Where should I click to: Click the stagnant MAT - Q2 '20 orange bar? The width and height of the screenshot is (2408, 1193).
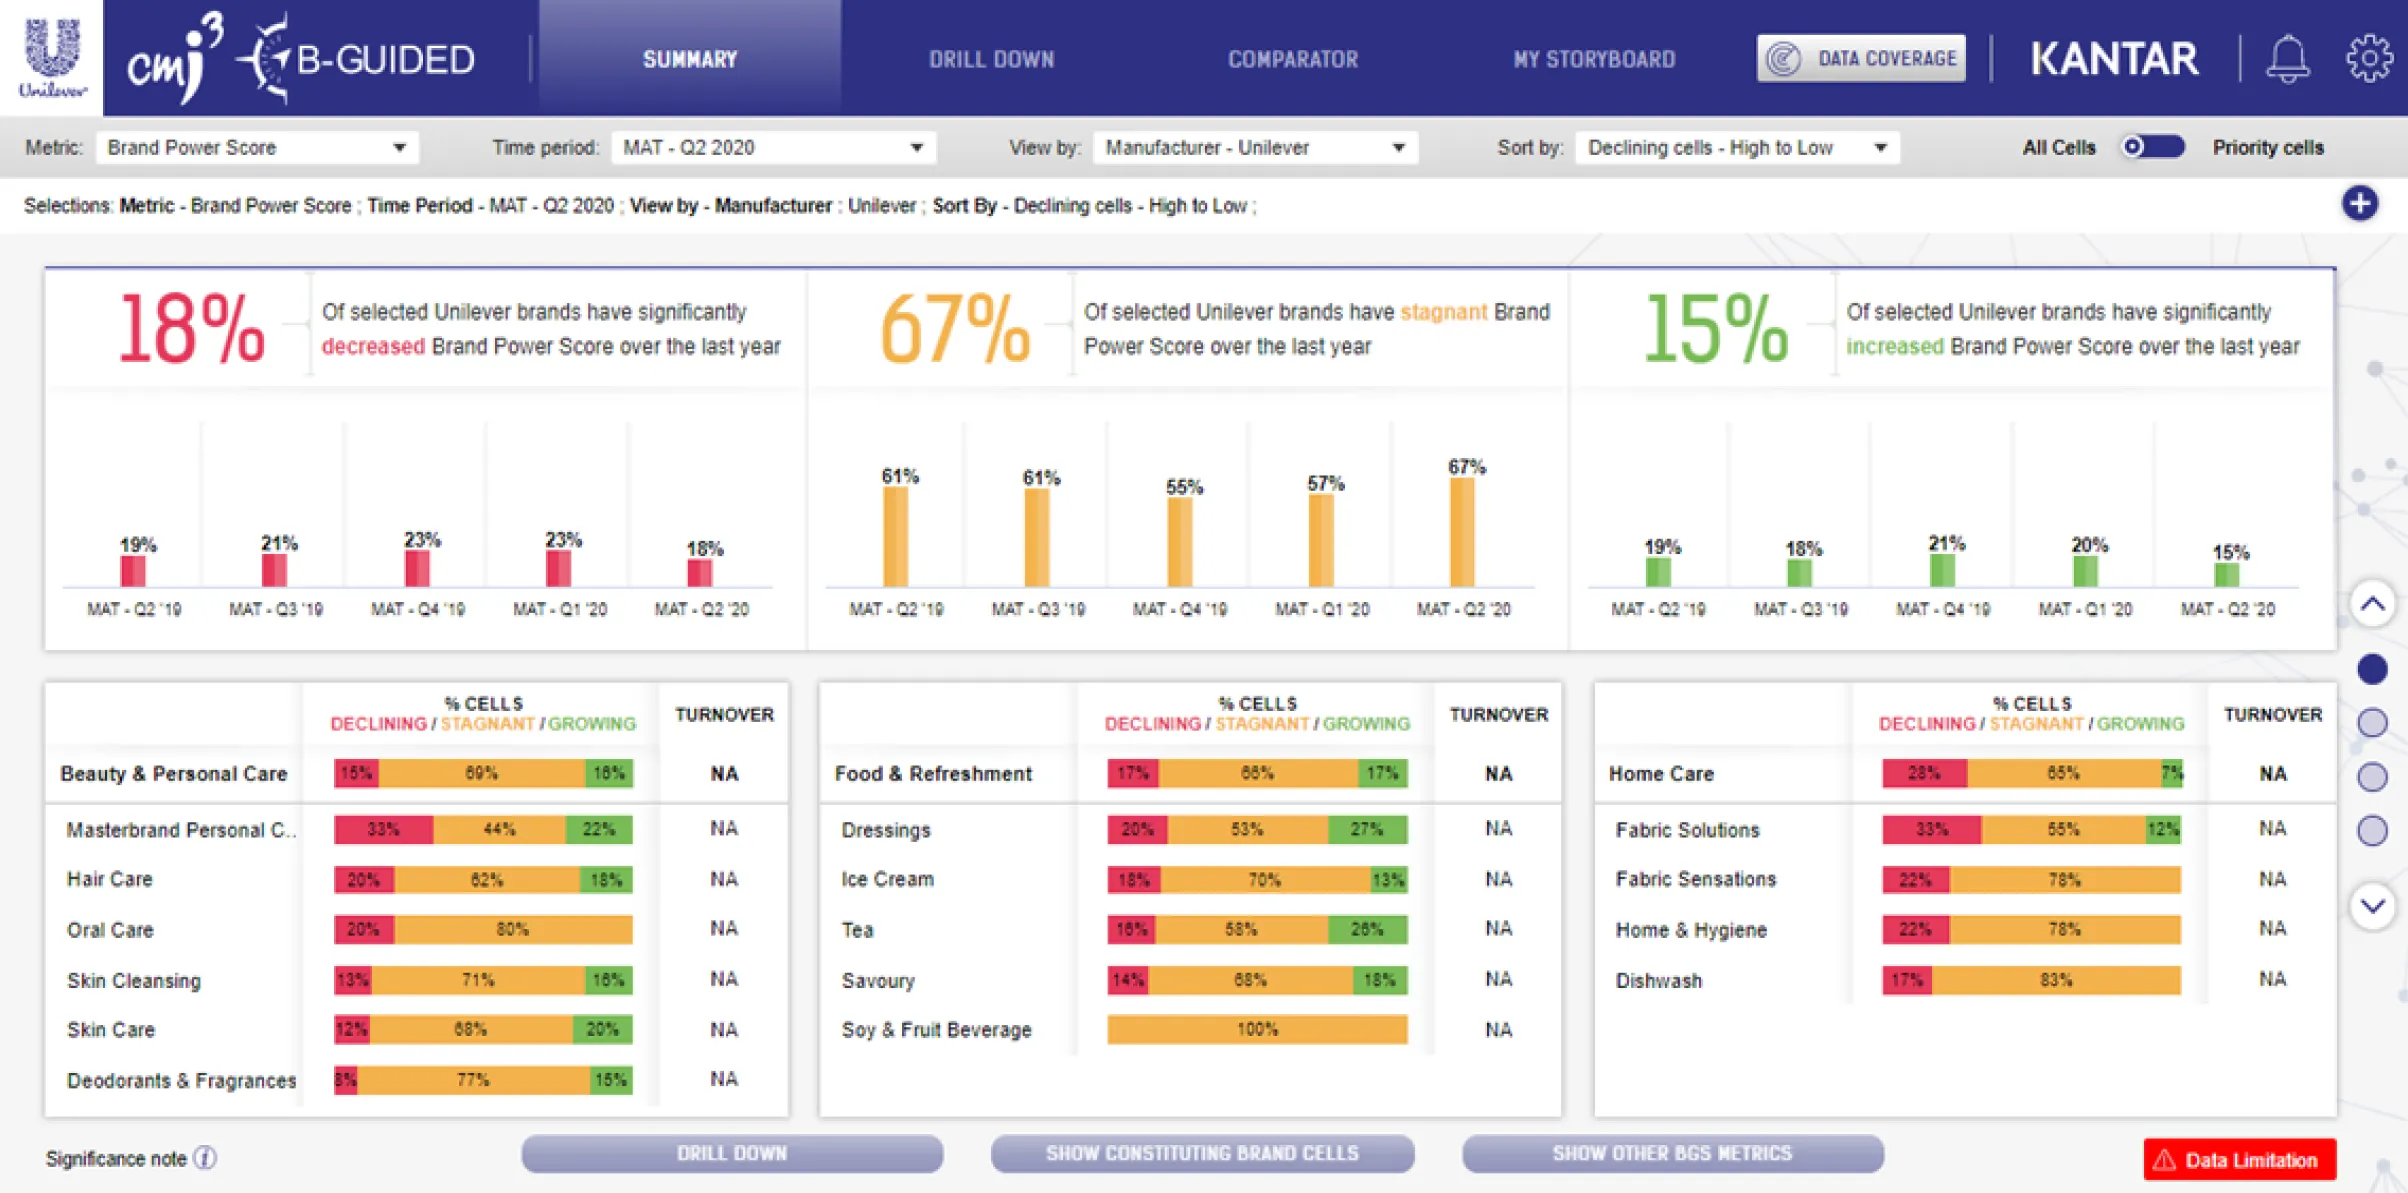click(1462, 532)
